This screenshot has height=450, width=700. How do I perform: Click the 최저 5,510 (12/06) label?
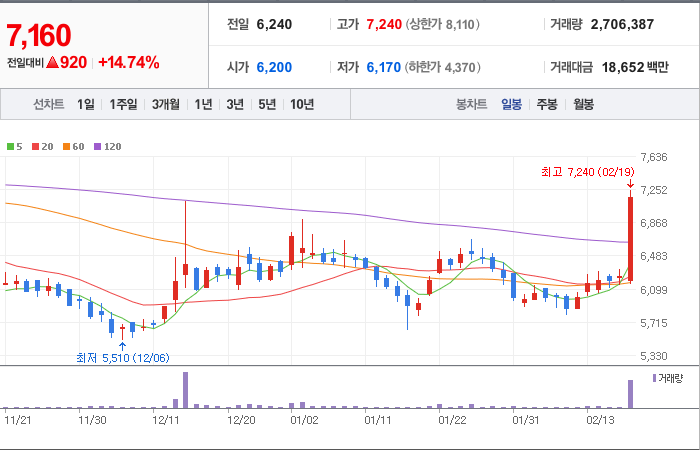click(123, 358)
